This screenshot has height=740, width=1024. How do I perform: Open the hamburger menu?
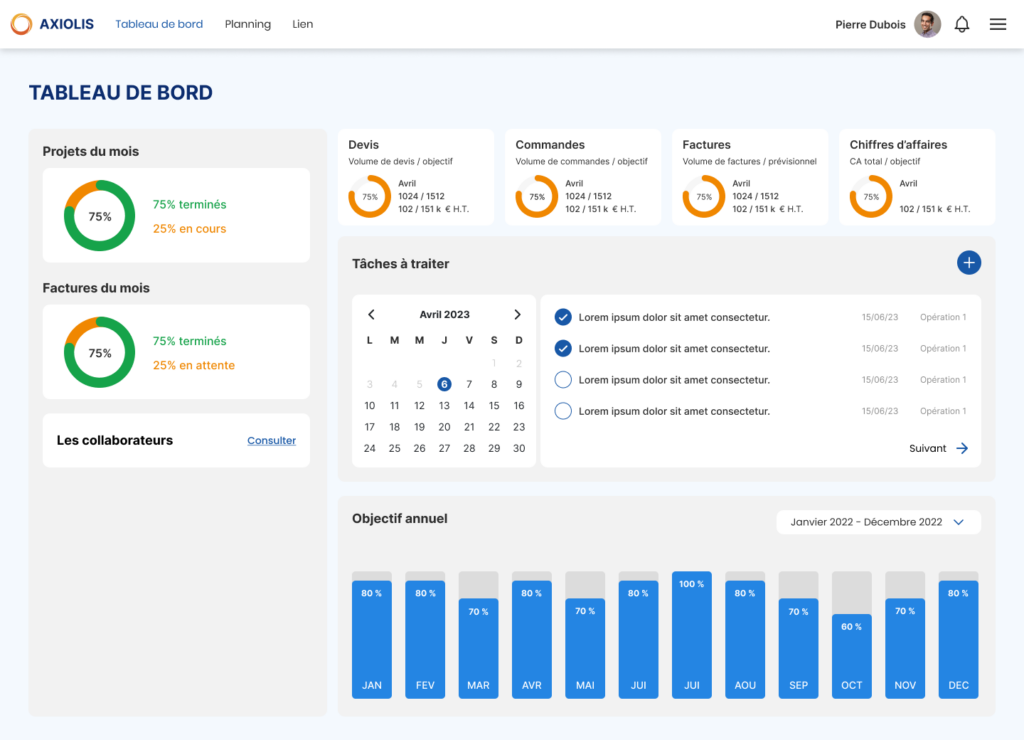point(997,25)
